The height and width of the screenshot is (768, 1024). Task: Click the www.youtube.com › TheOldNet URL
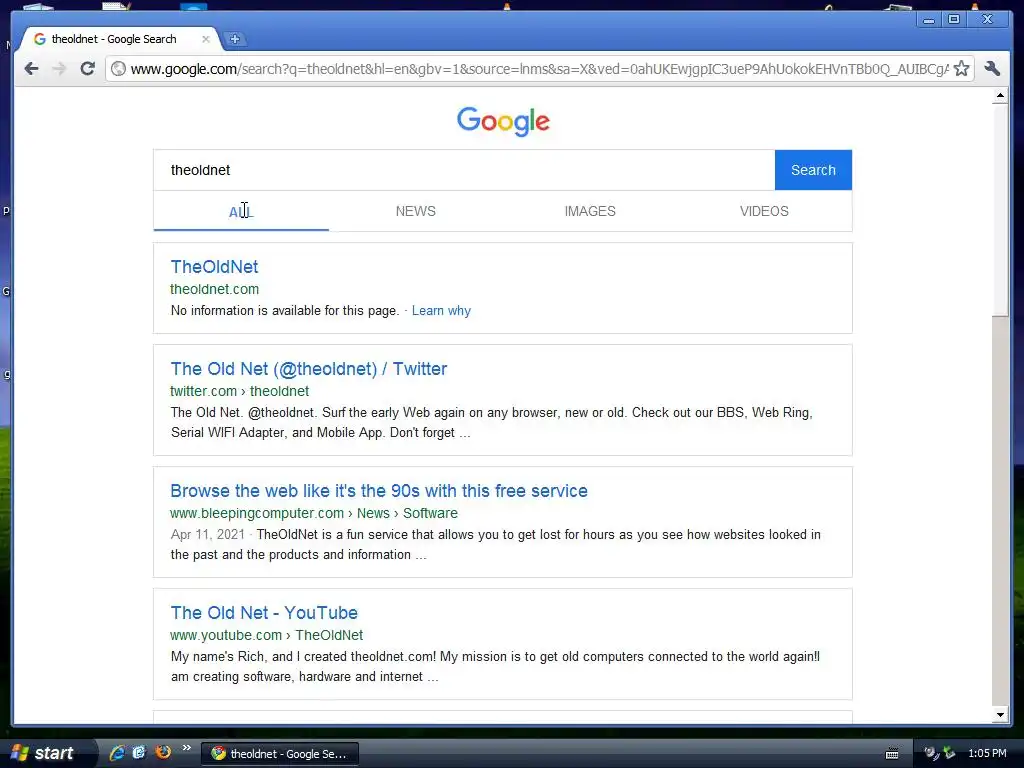266,635
